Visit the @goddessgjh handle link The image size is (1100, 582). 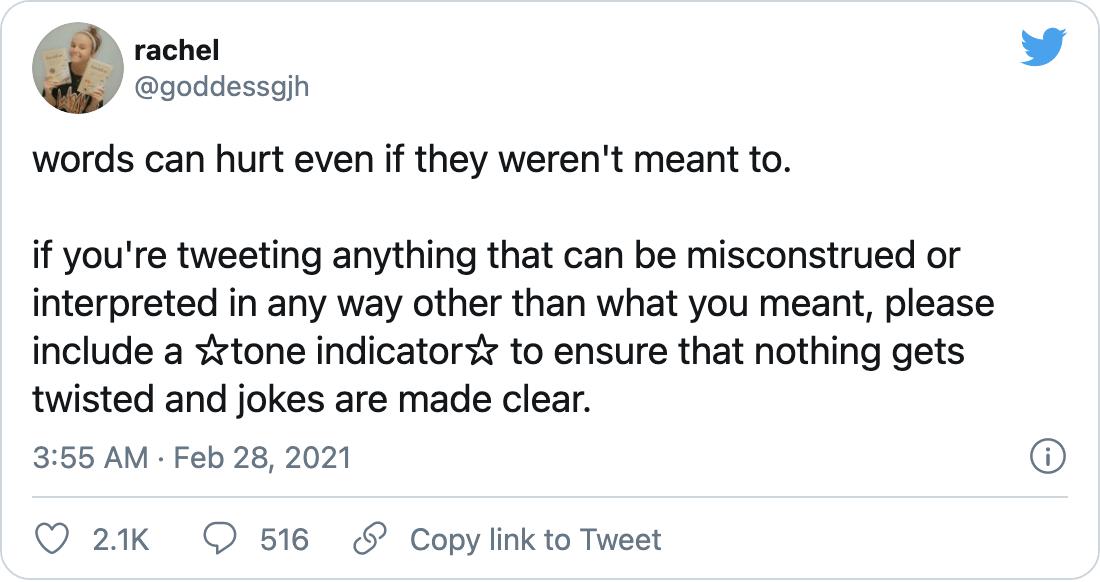click(x=221, y=88)
